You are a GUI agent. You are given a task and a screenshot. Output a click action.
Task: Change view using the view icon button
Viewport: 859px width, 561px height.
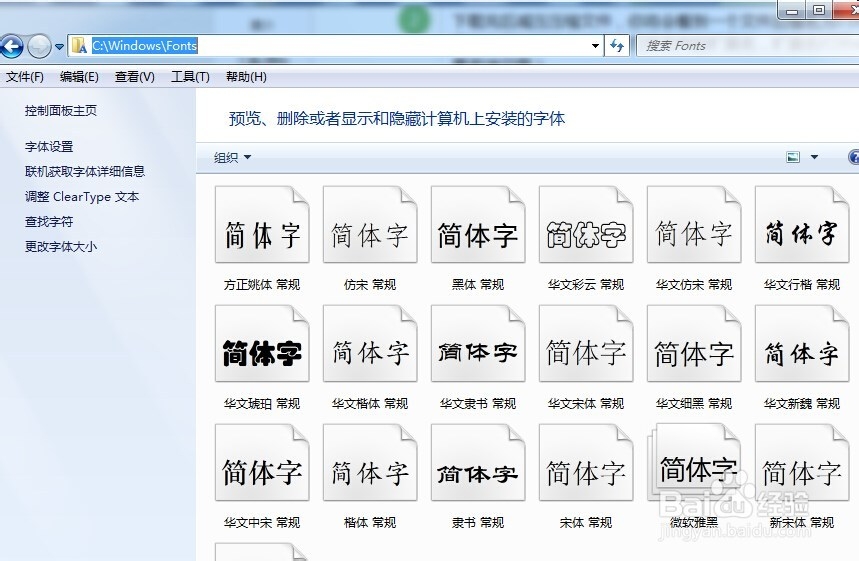click(x=793, y=157)
